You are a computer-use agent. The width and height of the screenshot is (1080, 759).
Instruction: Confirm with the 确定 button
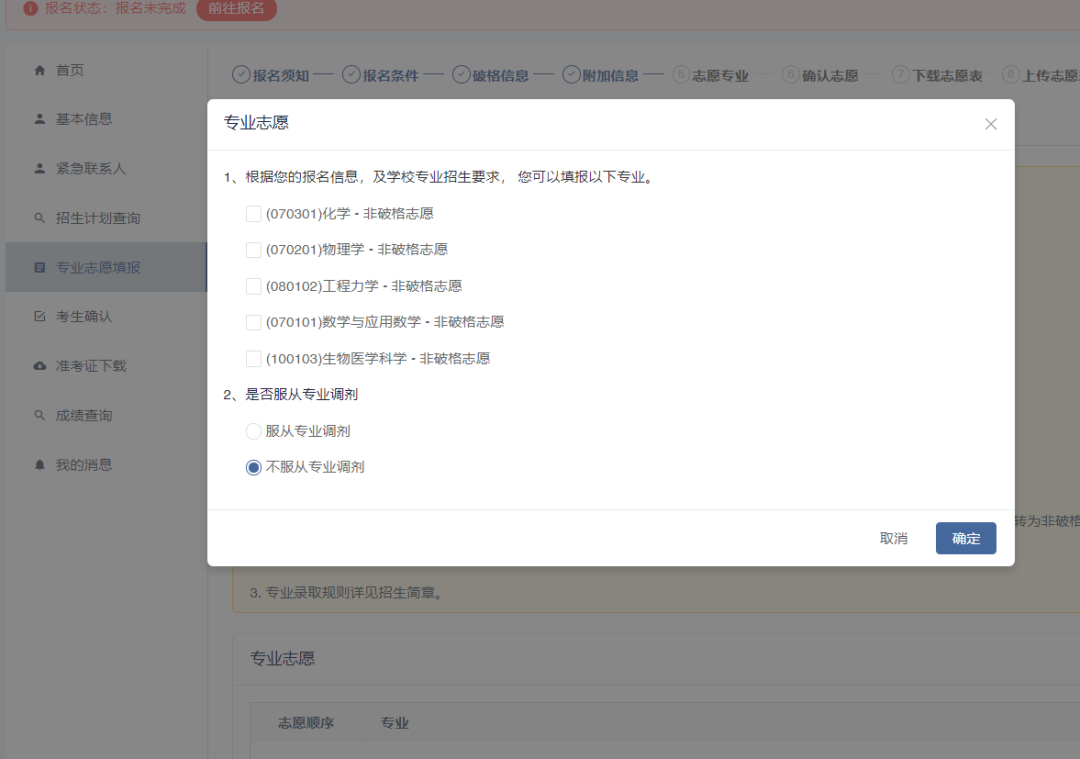point(966,538)
